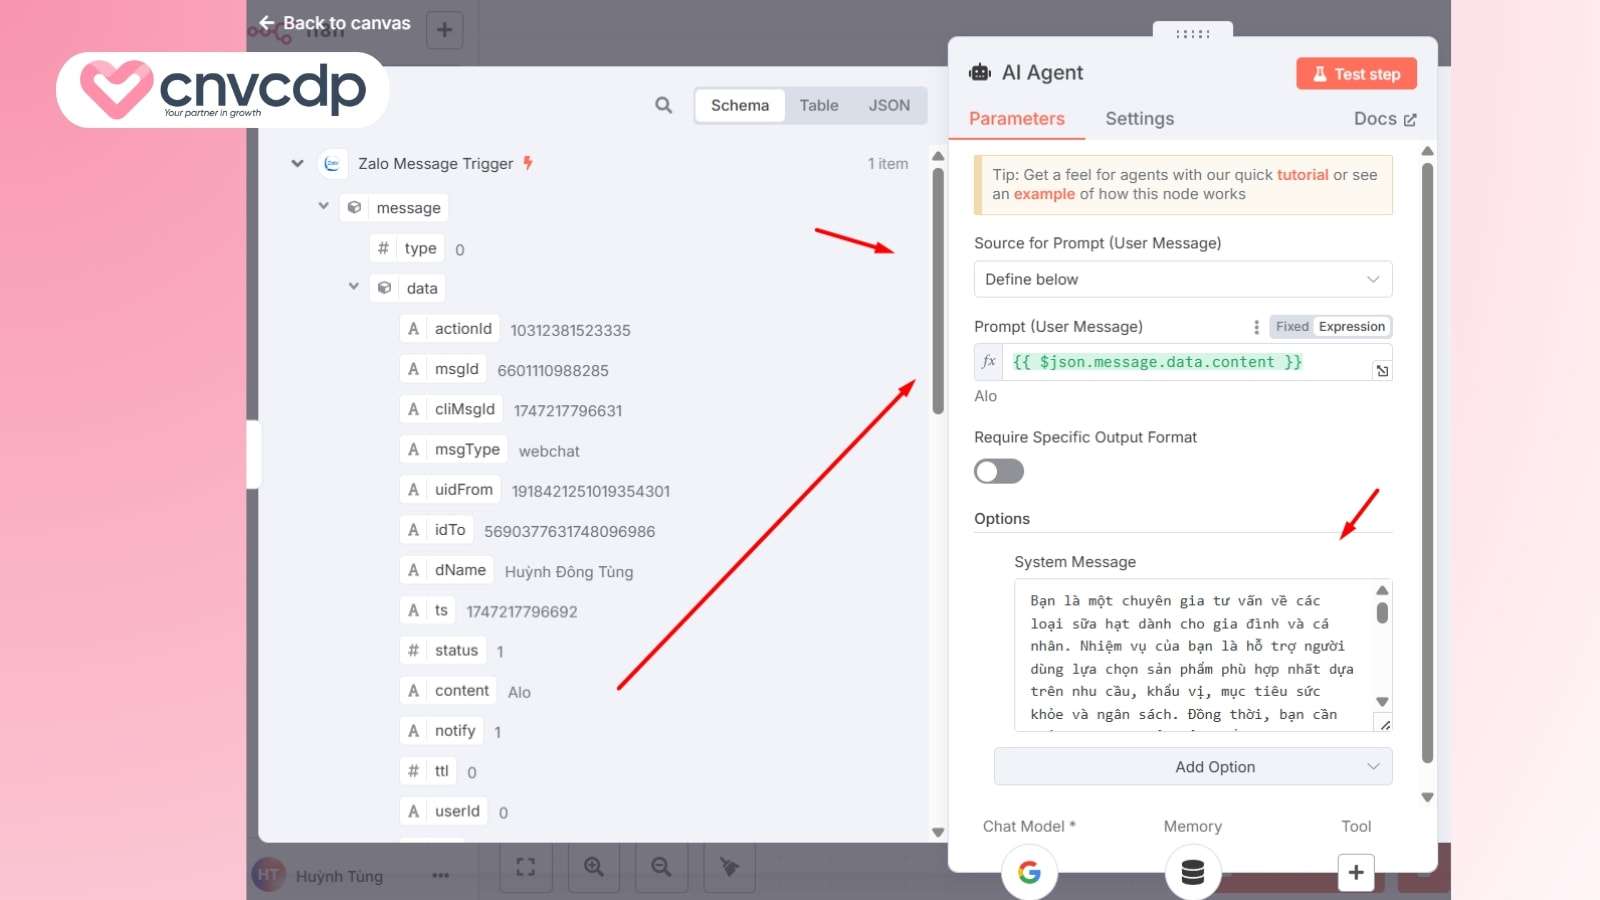Toggle Require Specific Output Format switch
The height and width of the screenshot is (900, 1600).
point(999,471)
